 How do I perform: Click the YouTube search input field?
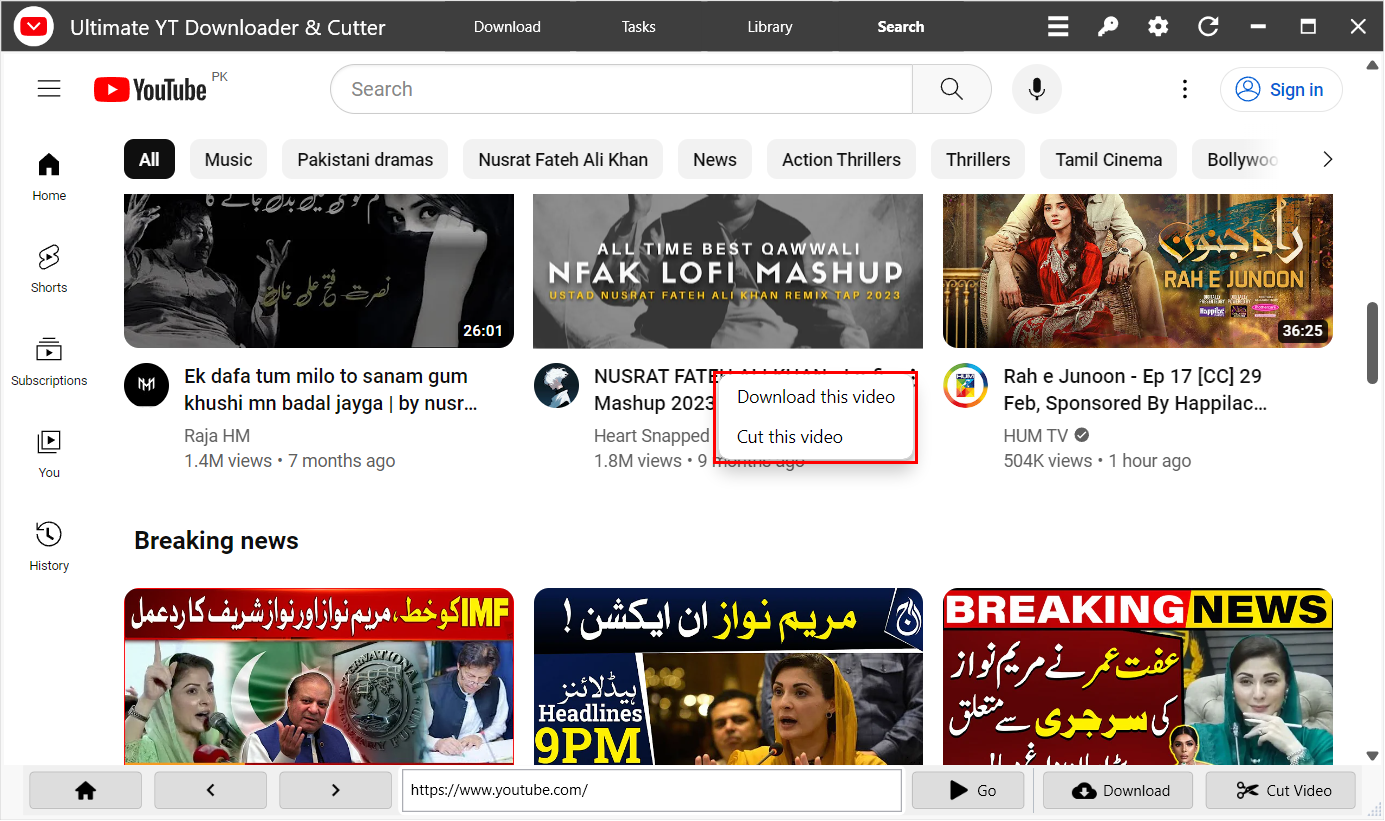pos(621,89)
